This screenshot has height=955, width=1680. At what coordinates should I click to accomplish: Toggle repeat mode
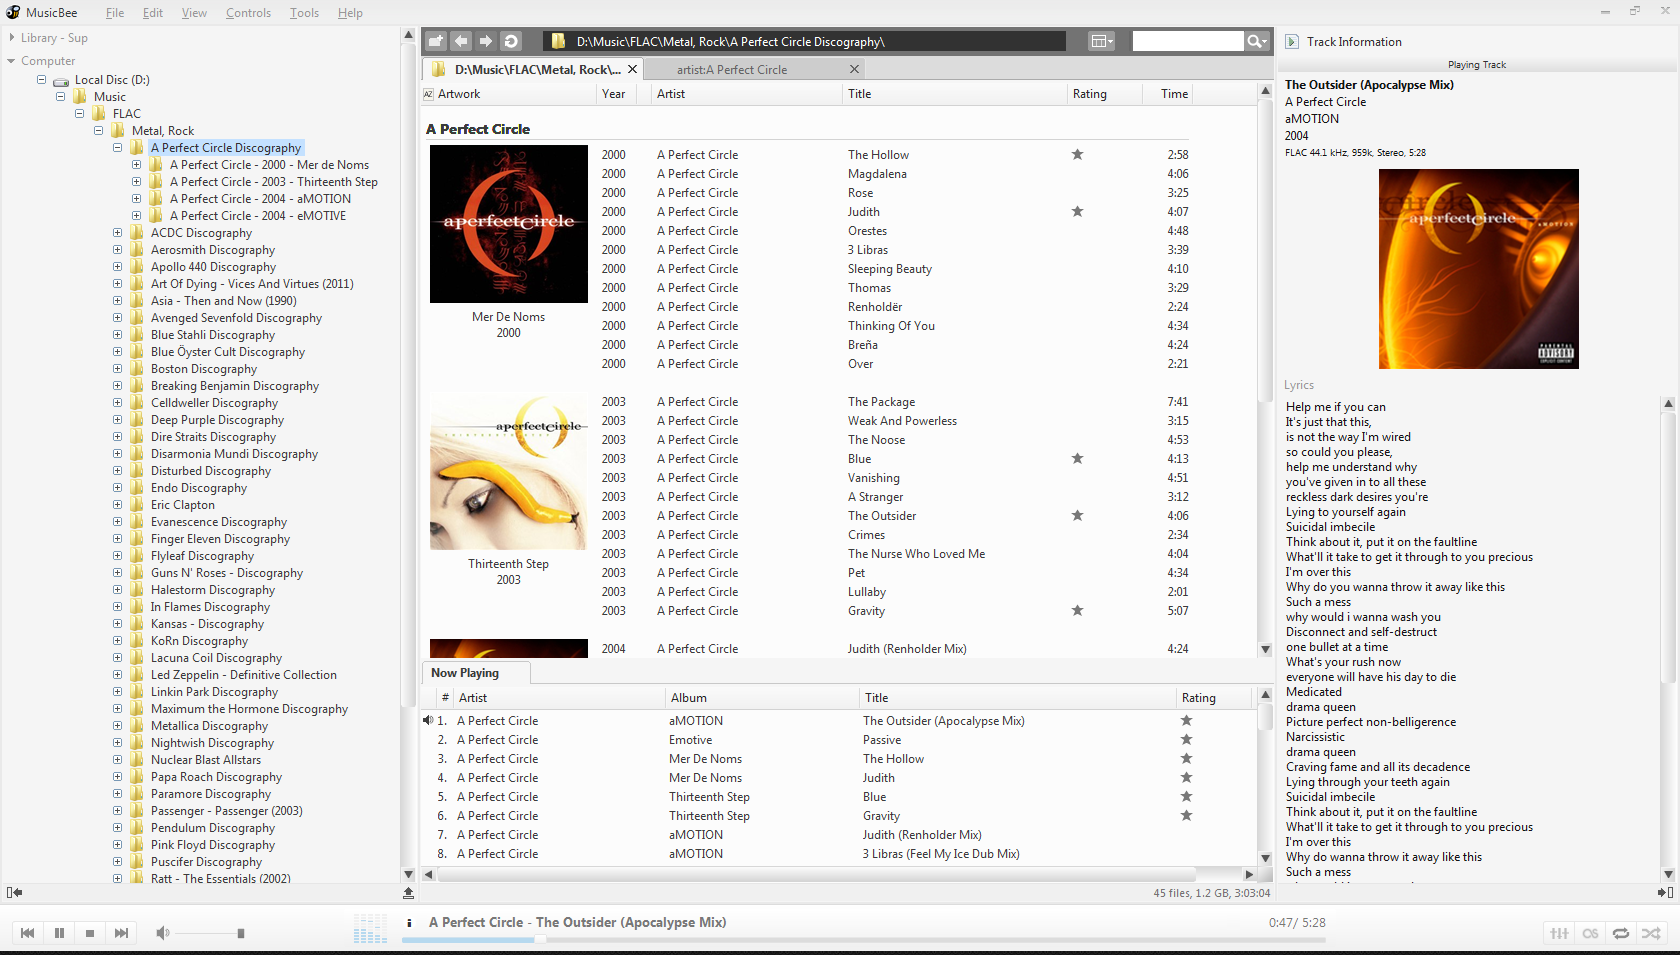pyautogui.click(x=1621, y=933)
